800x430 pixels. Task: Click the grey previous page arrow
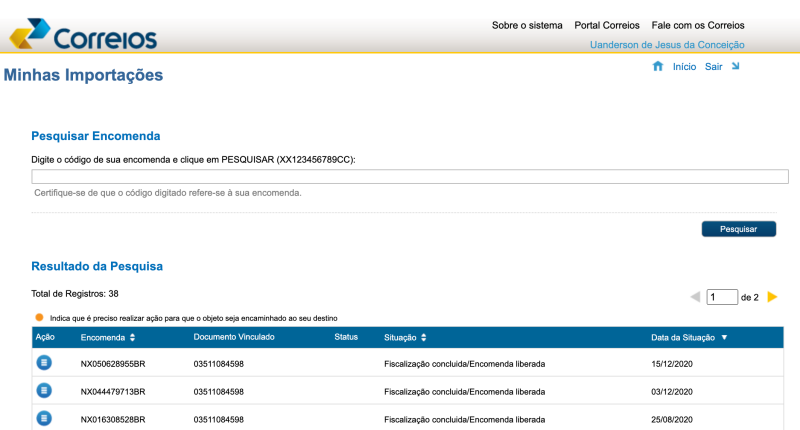coord(695,297)
